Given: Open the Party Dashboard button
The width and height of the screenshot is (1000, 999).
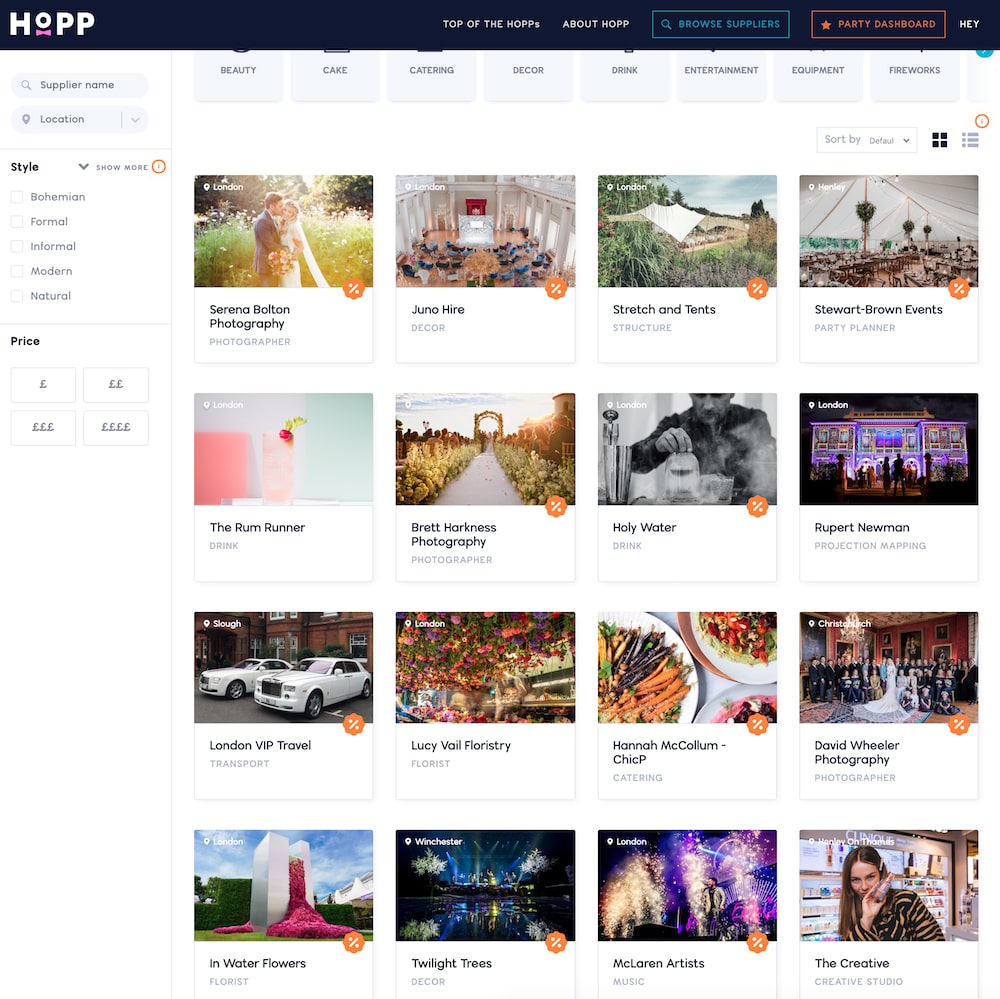Looking at the screenshot, I should coord(878,24).
